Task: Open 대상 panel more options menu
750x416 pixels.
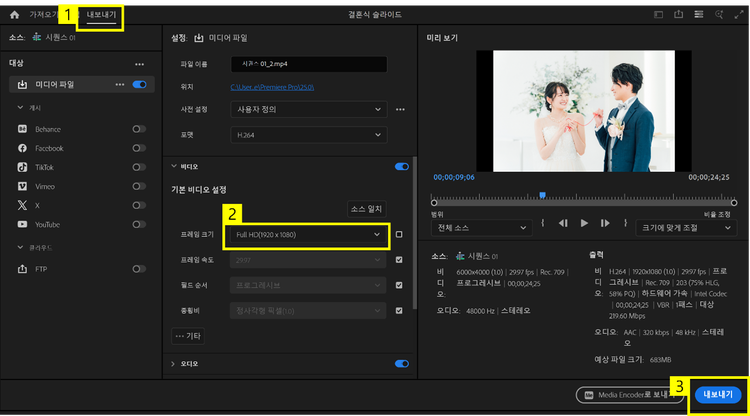Action: pos(139,64)
